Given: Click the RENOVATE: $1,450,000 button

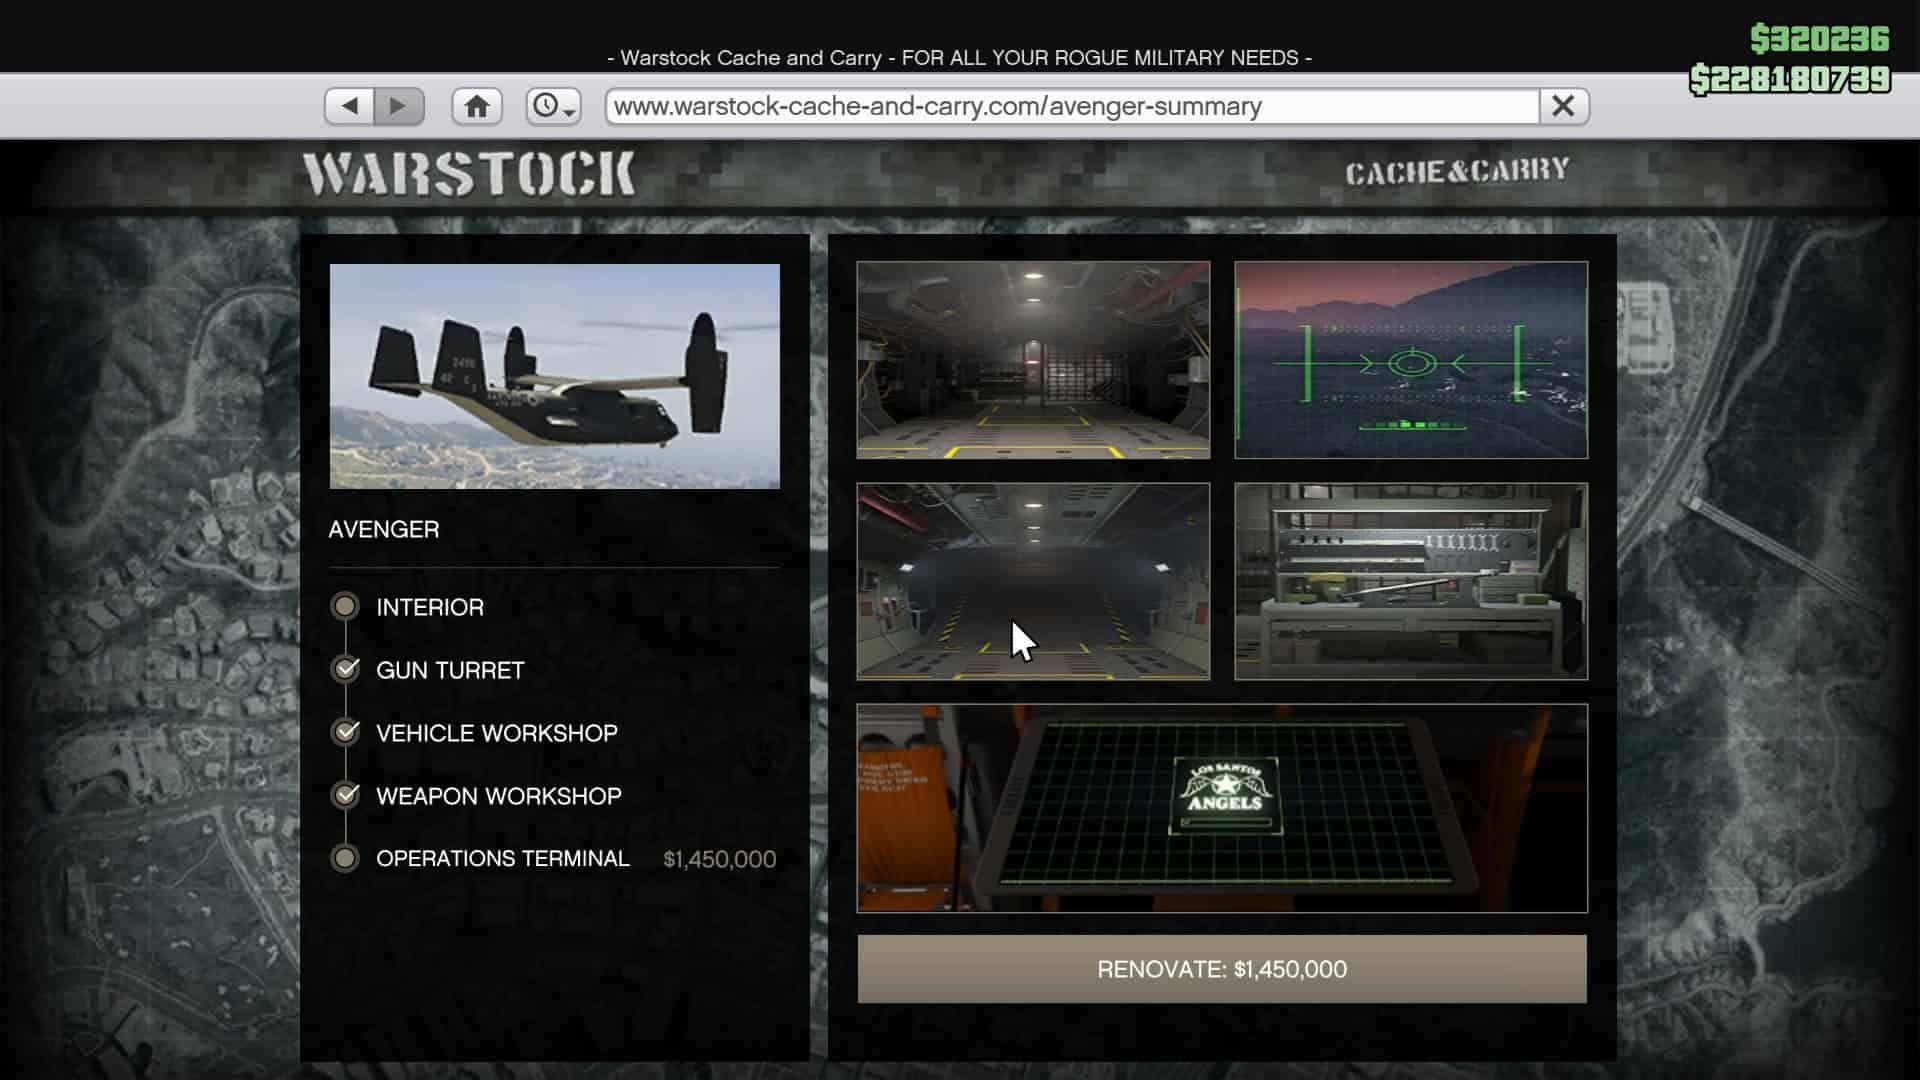Looking at the screenshot, I should [1222, 968].
